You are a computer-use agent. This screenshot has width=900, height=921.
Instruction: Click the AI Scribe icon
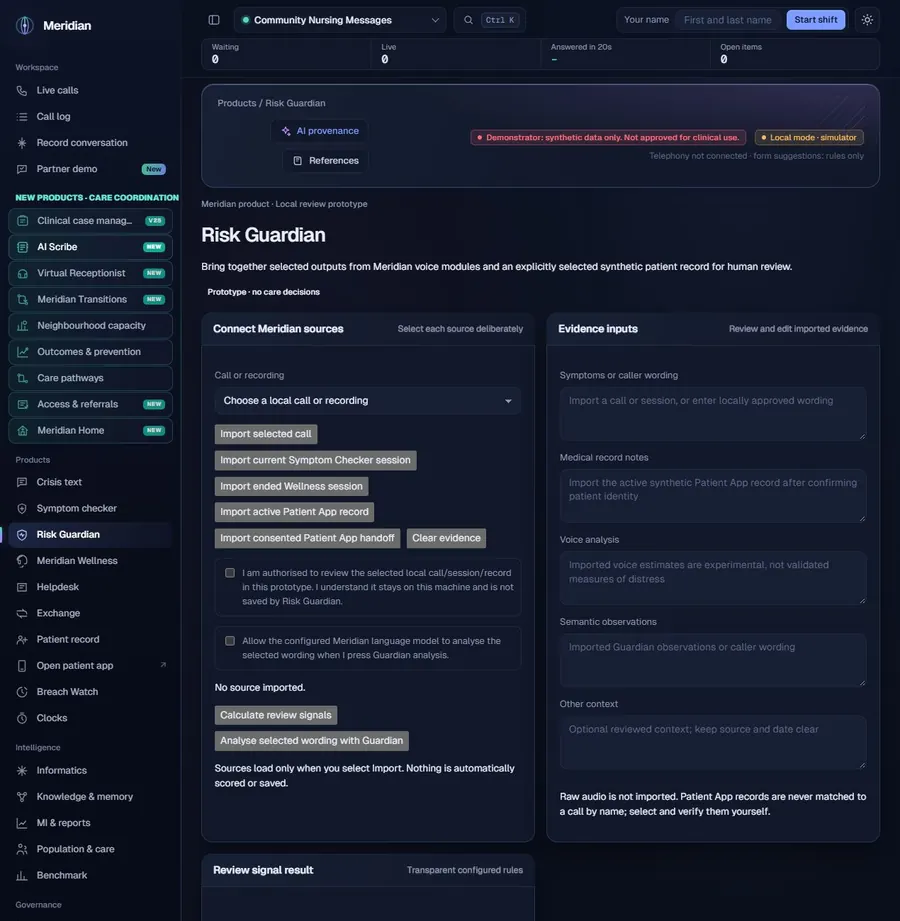click(x=22, y=247)
